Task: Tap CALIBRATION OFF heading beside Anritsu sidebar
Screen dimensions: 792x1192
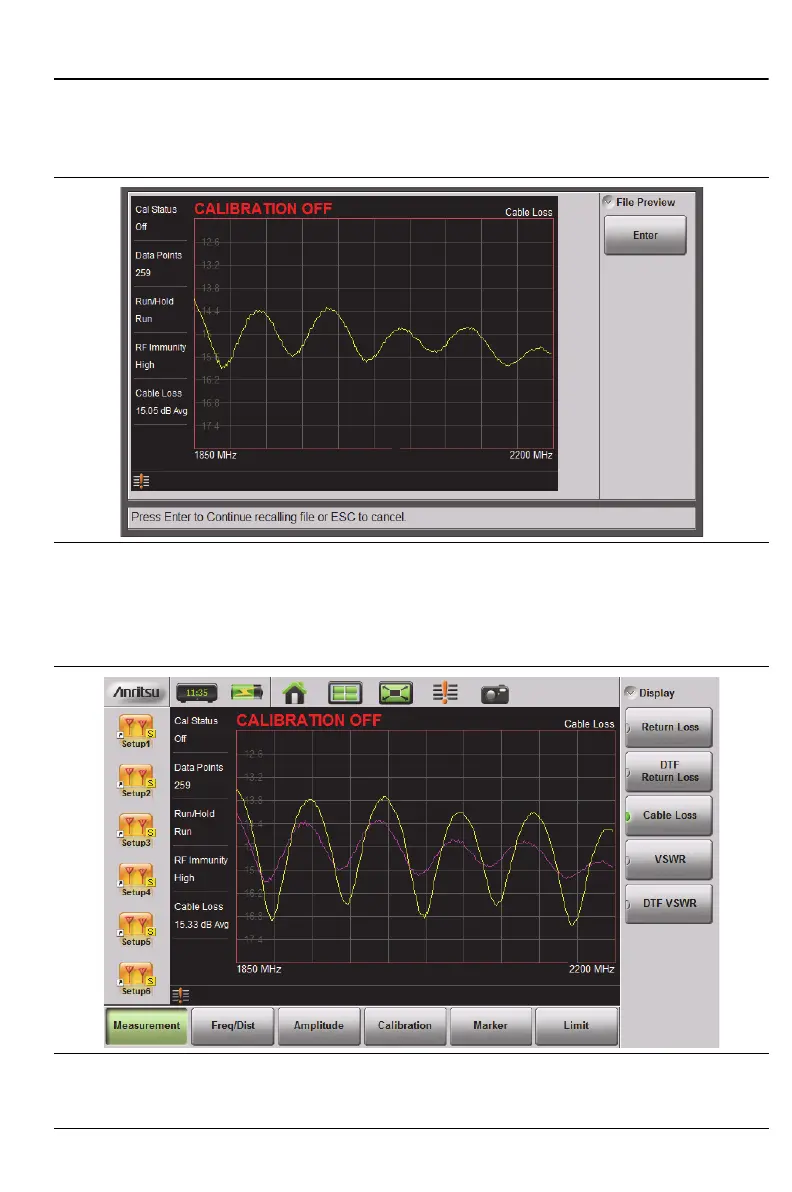Action: (309, 720)
